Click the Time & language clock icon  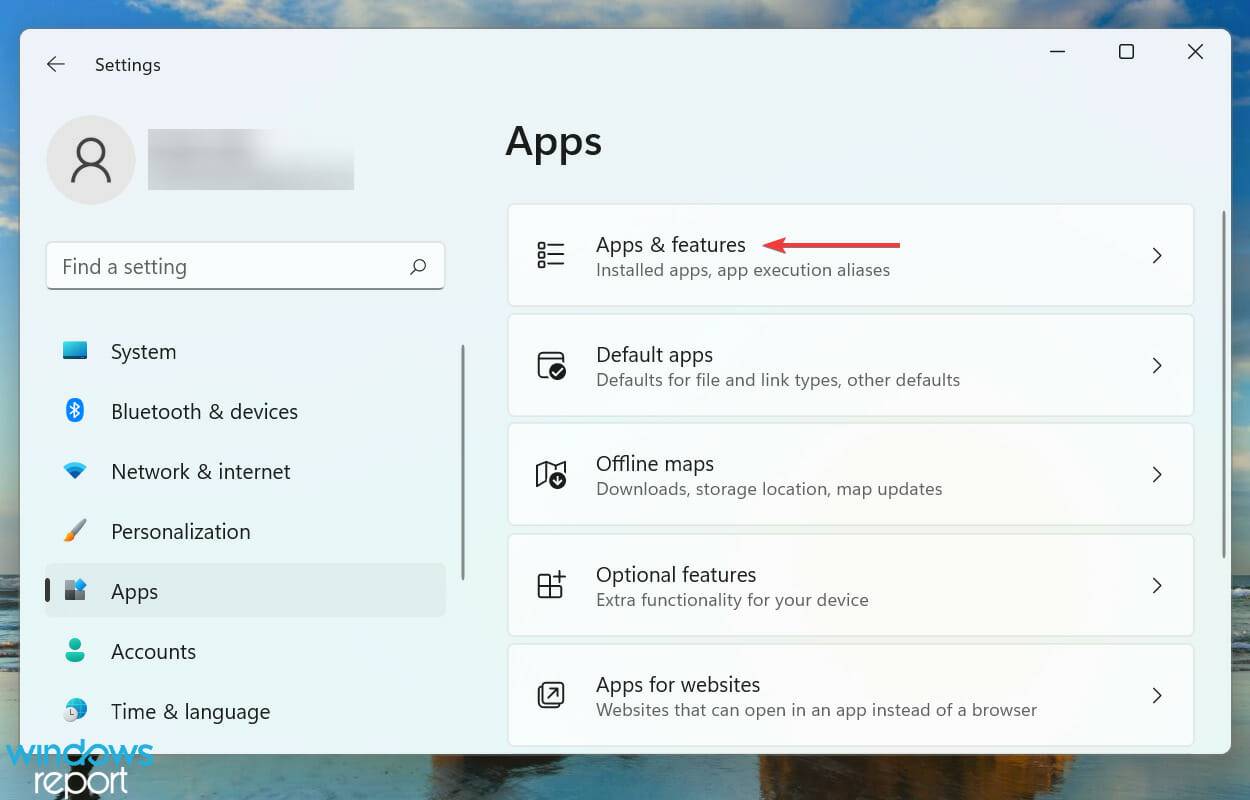coord(74,711)
